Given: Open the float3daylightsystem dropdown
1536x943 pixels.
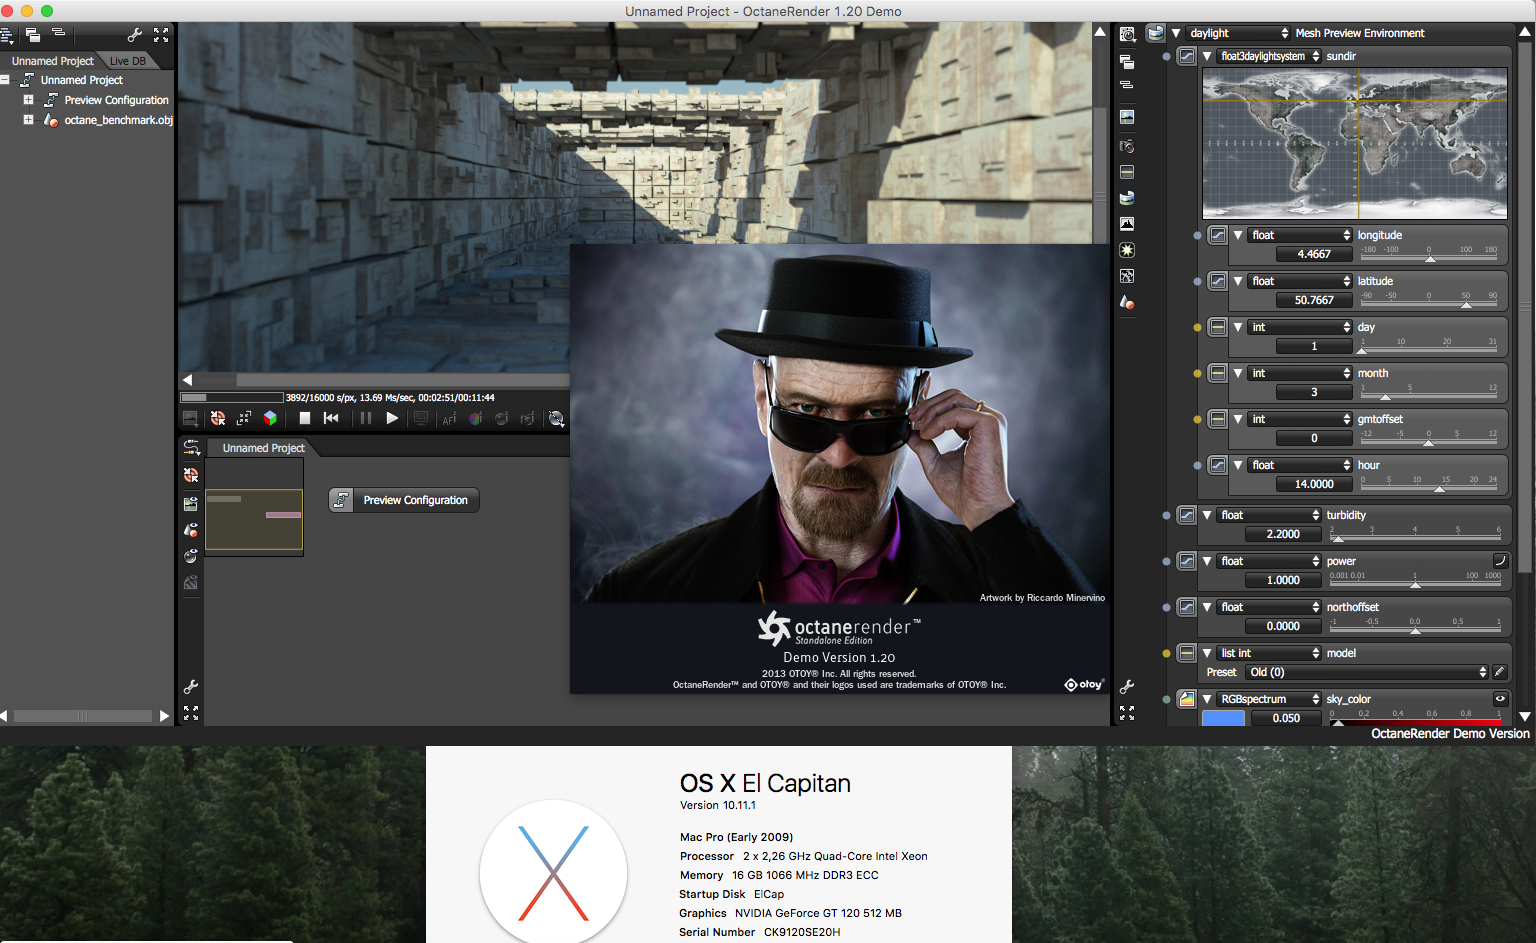Looking at the screenshot, I should (1269, 56).
